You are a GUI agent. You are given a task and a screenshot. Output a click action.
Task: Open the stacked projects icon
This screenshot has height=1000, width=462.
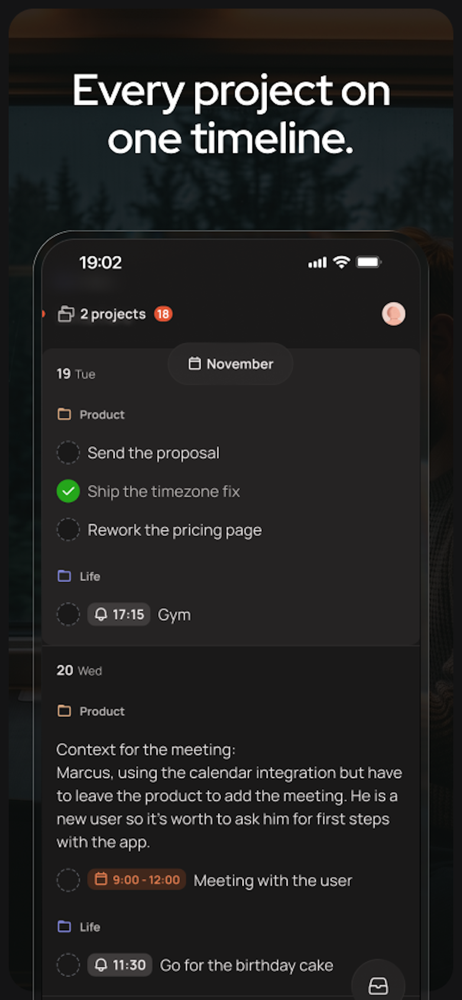coord(66,314)
